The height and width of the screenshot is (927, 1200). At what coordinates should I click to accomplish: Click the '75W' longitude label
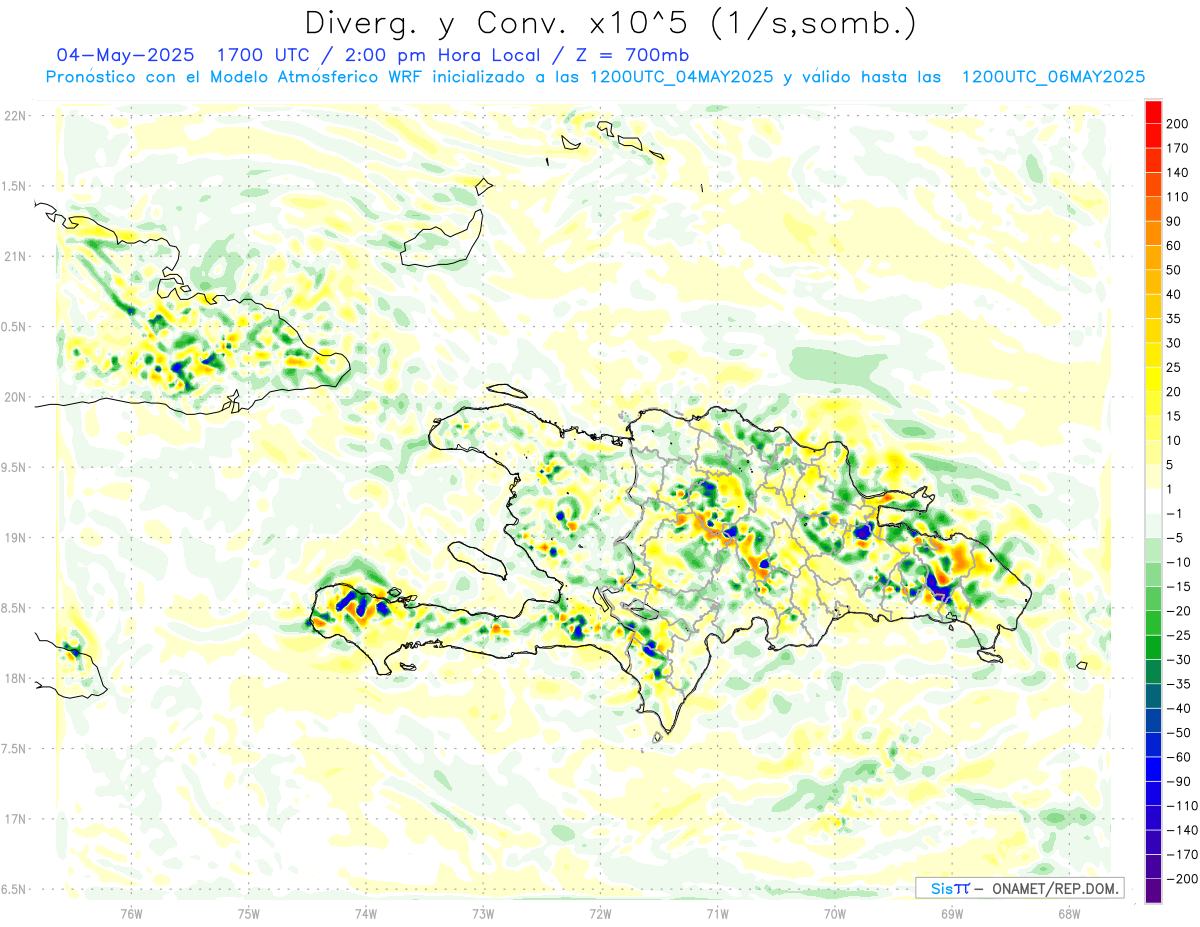[x=249, y=913]
